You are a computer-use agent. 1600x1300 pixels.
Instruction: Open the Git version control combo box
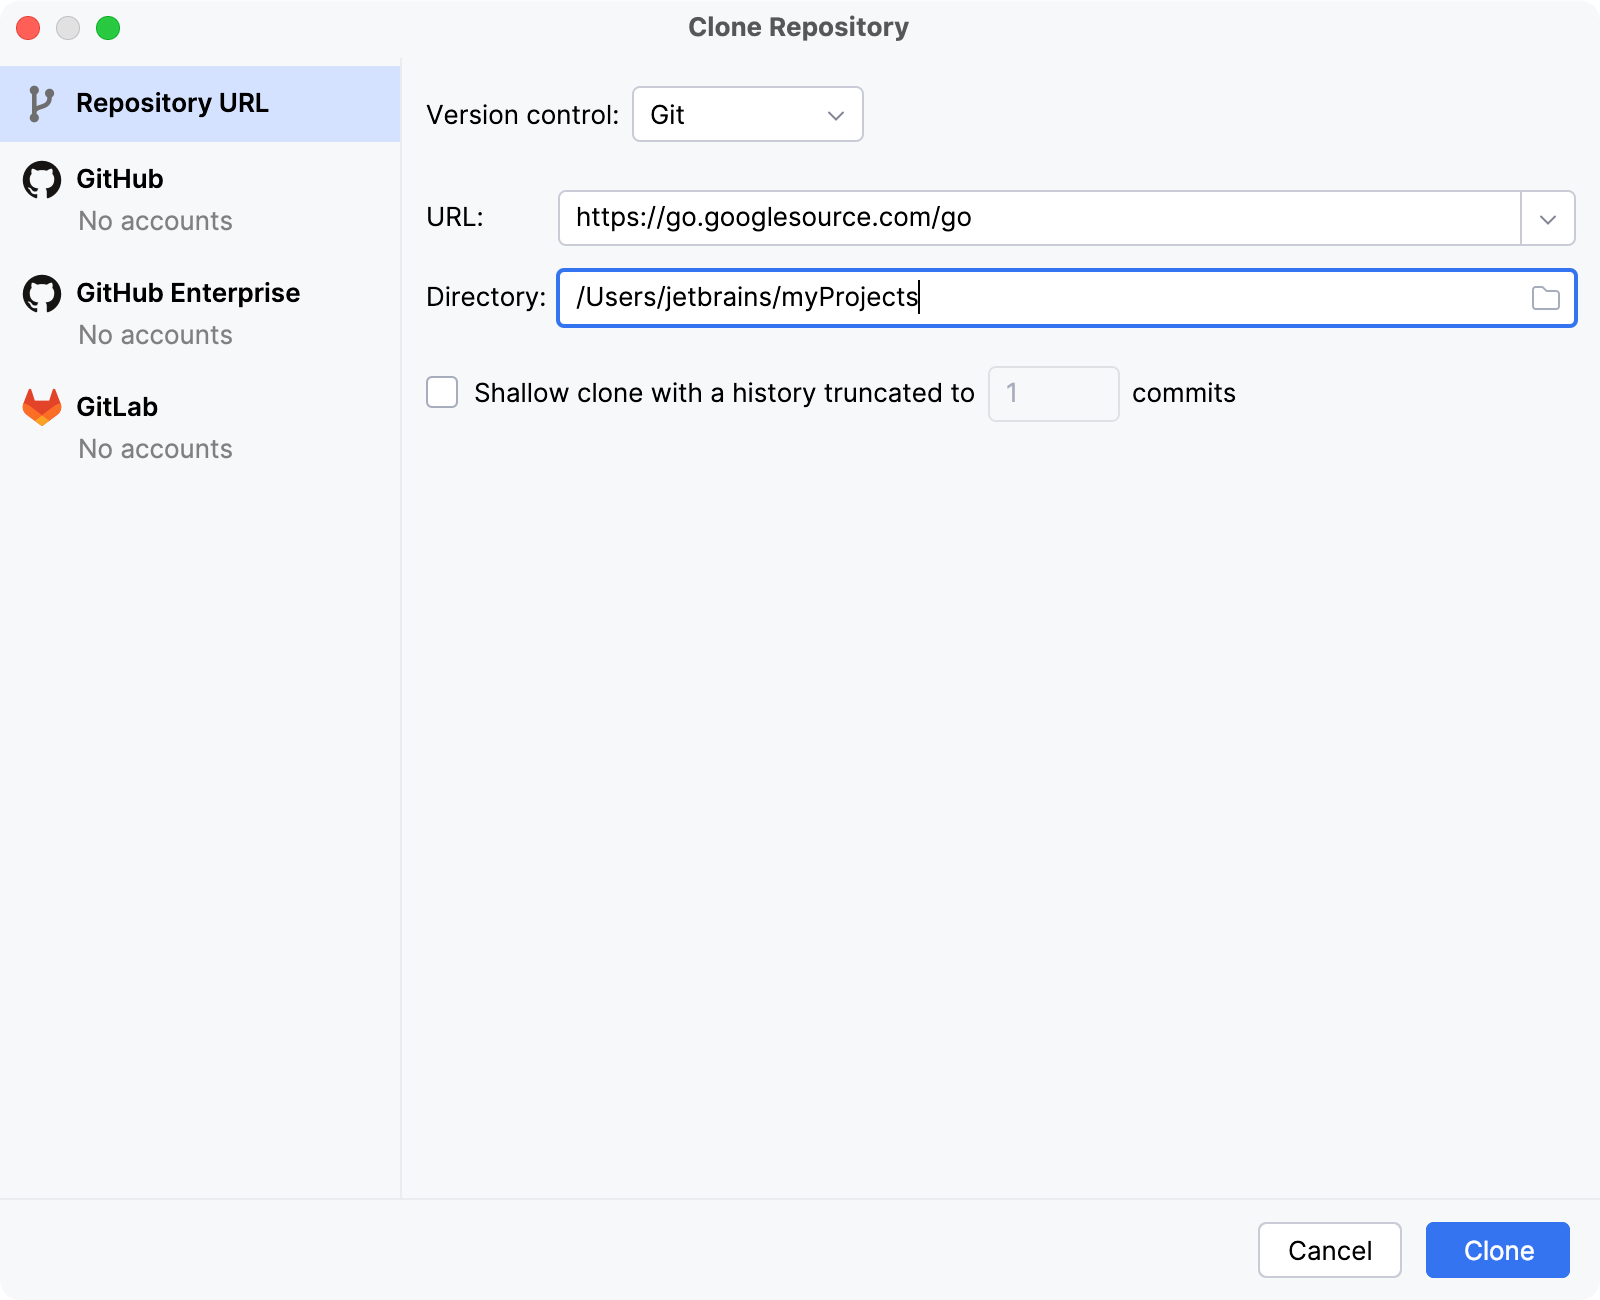click(x=747, y=114)
